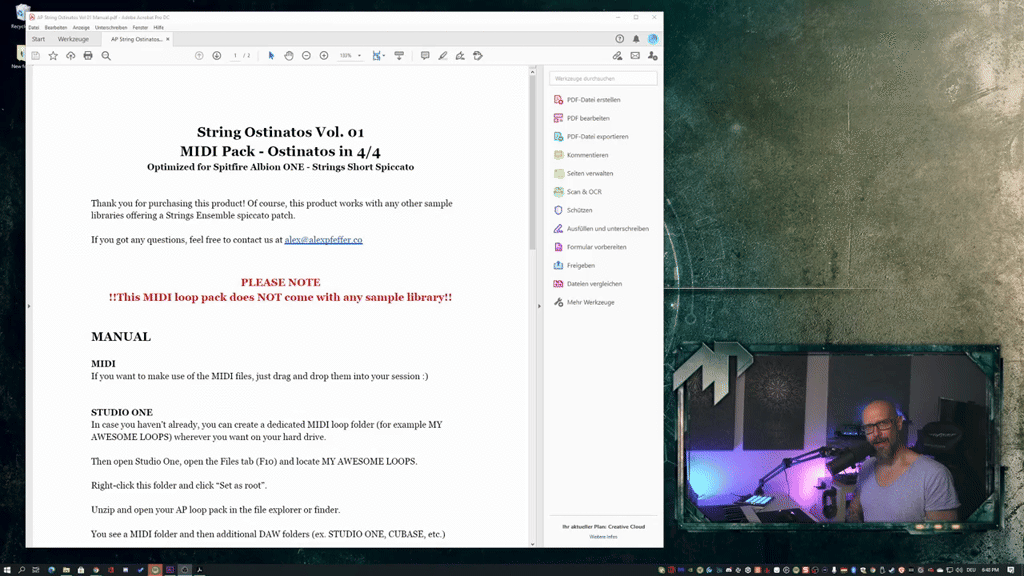Click the Weitere Infos link

(603, 537)
